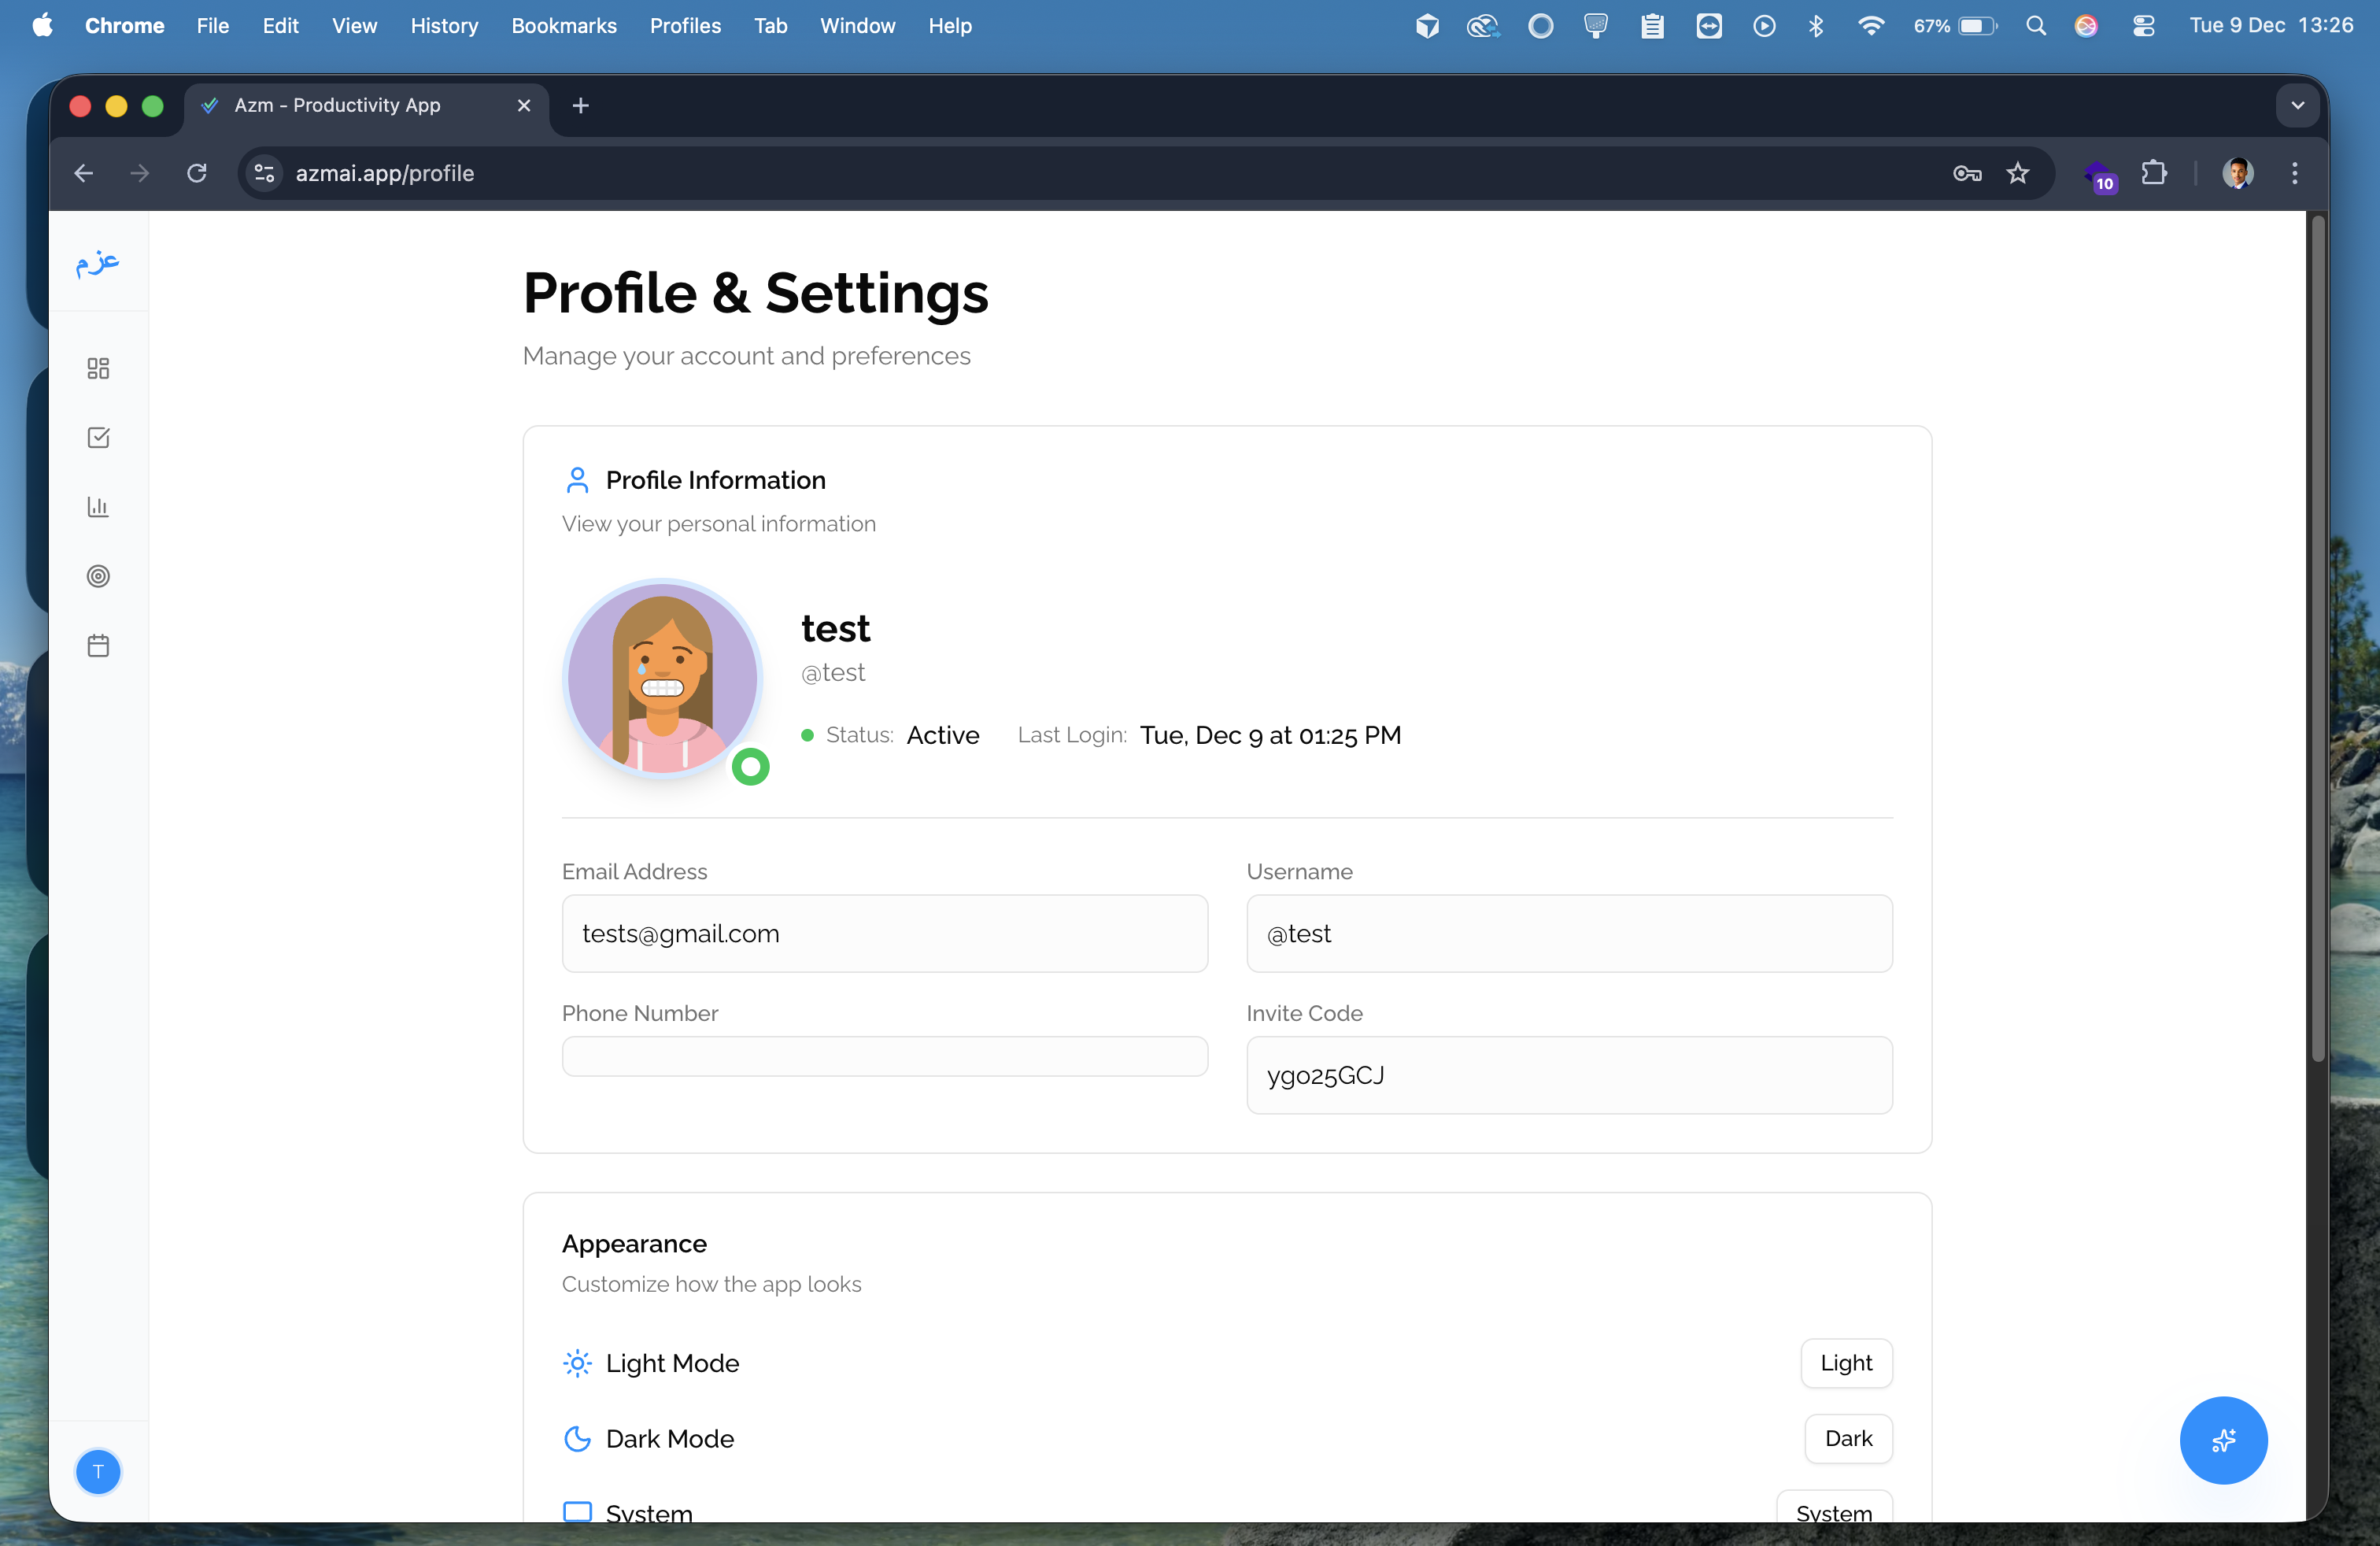Expand the Chrome tab search dropdown arrow
This screenshot has height=1546, width=2380.
tap(2297, 106)
